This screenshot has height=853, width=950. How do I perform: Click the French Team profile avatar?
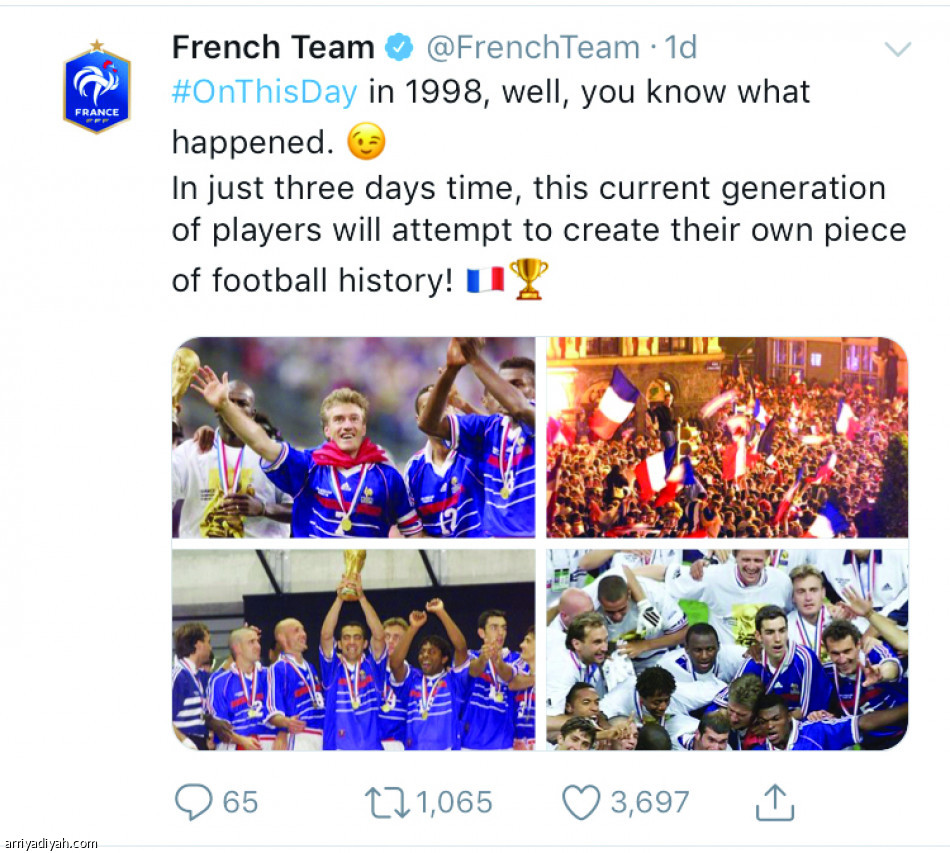[97, 88]
